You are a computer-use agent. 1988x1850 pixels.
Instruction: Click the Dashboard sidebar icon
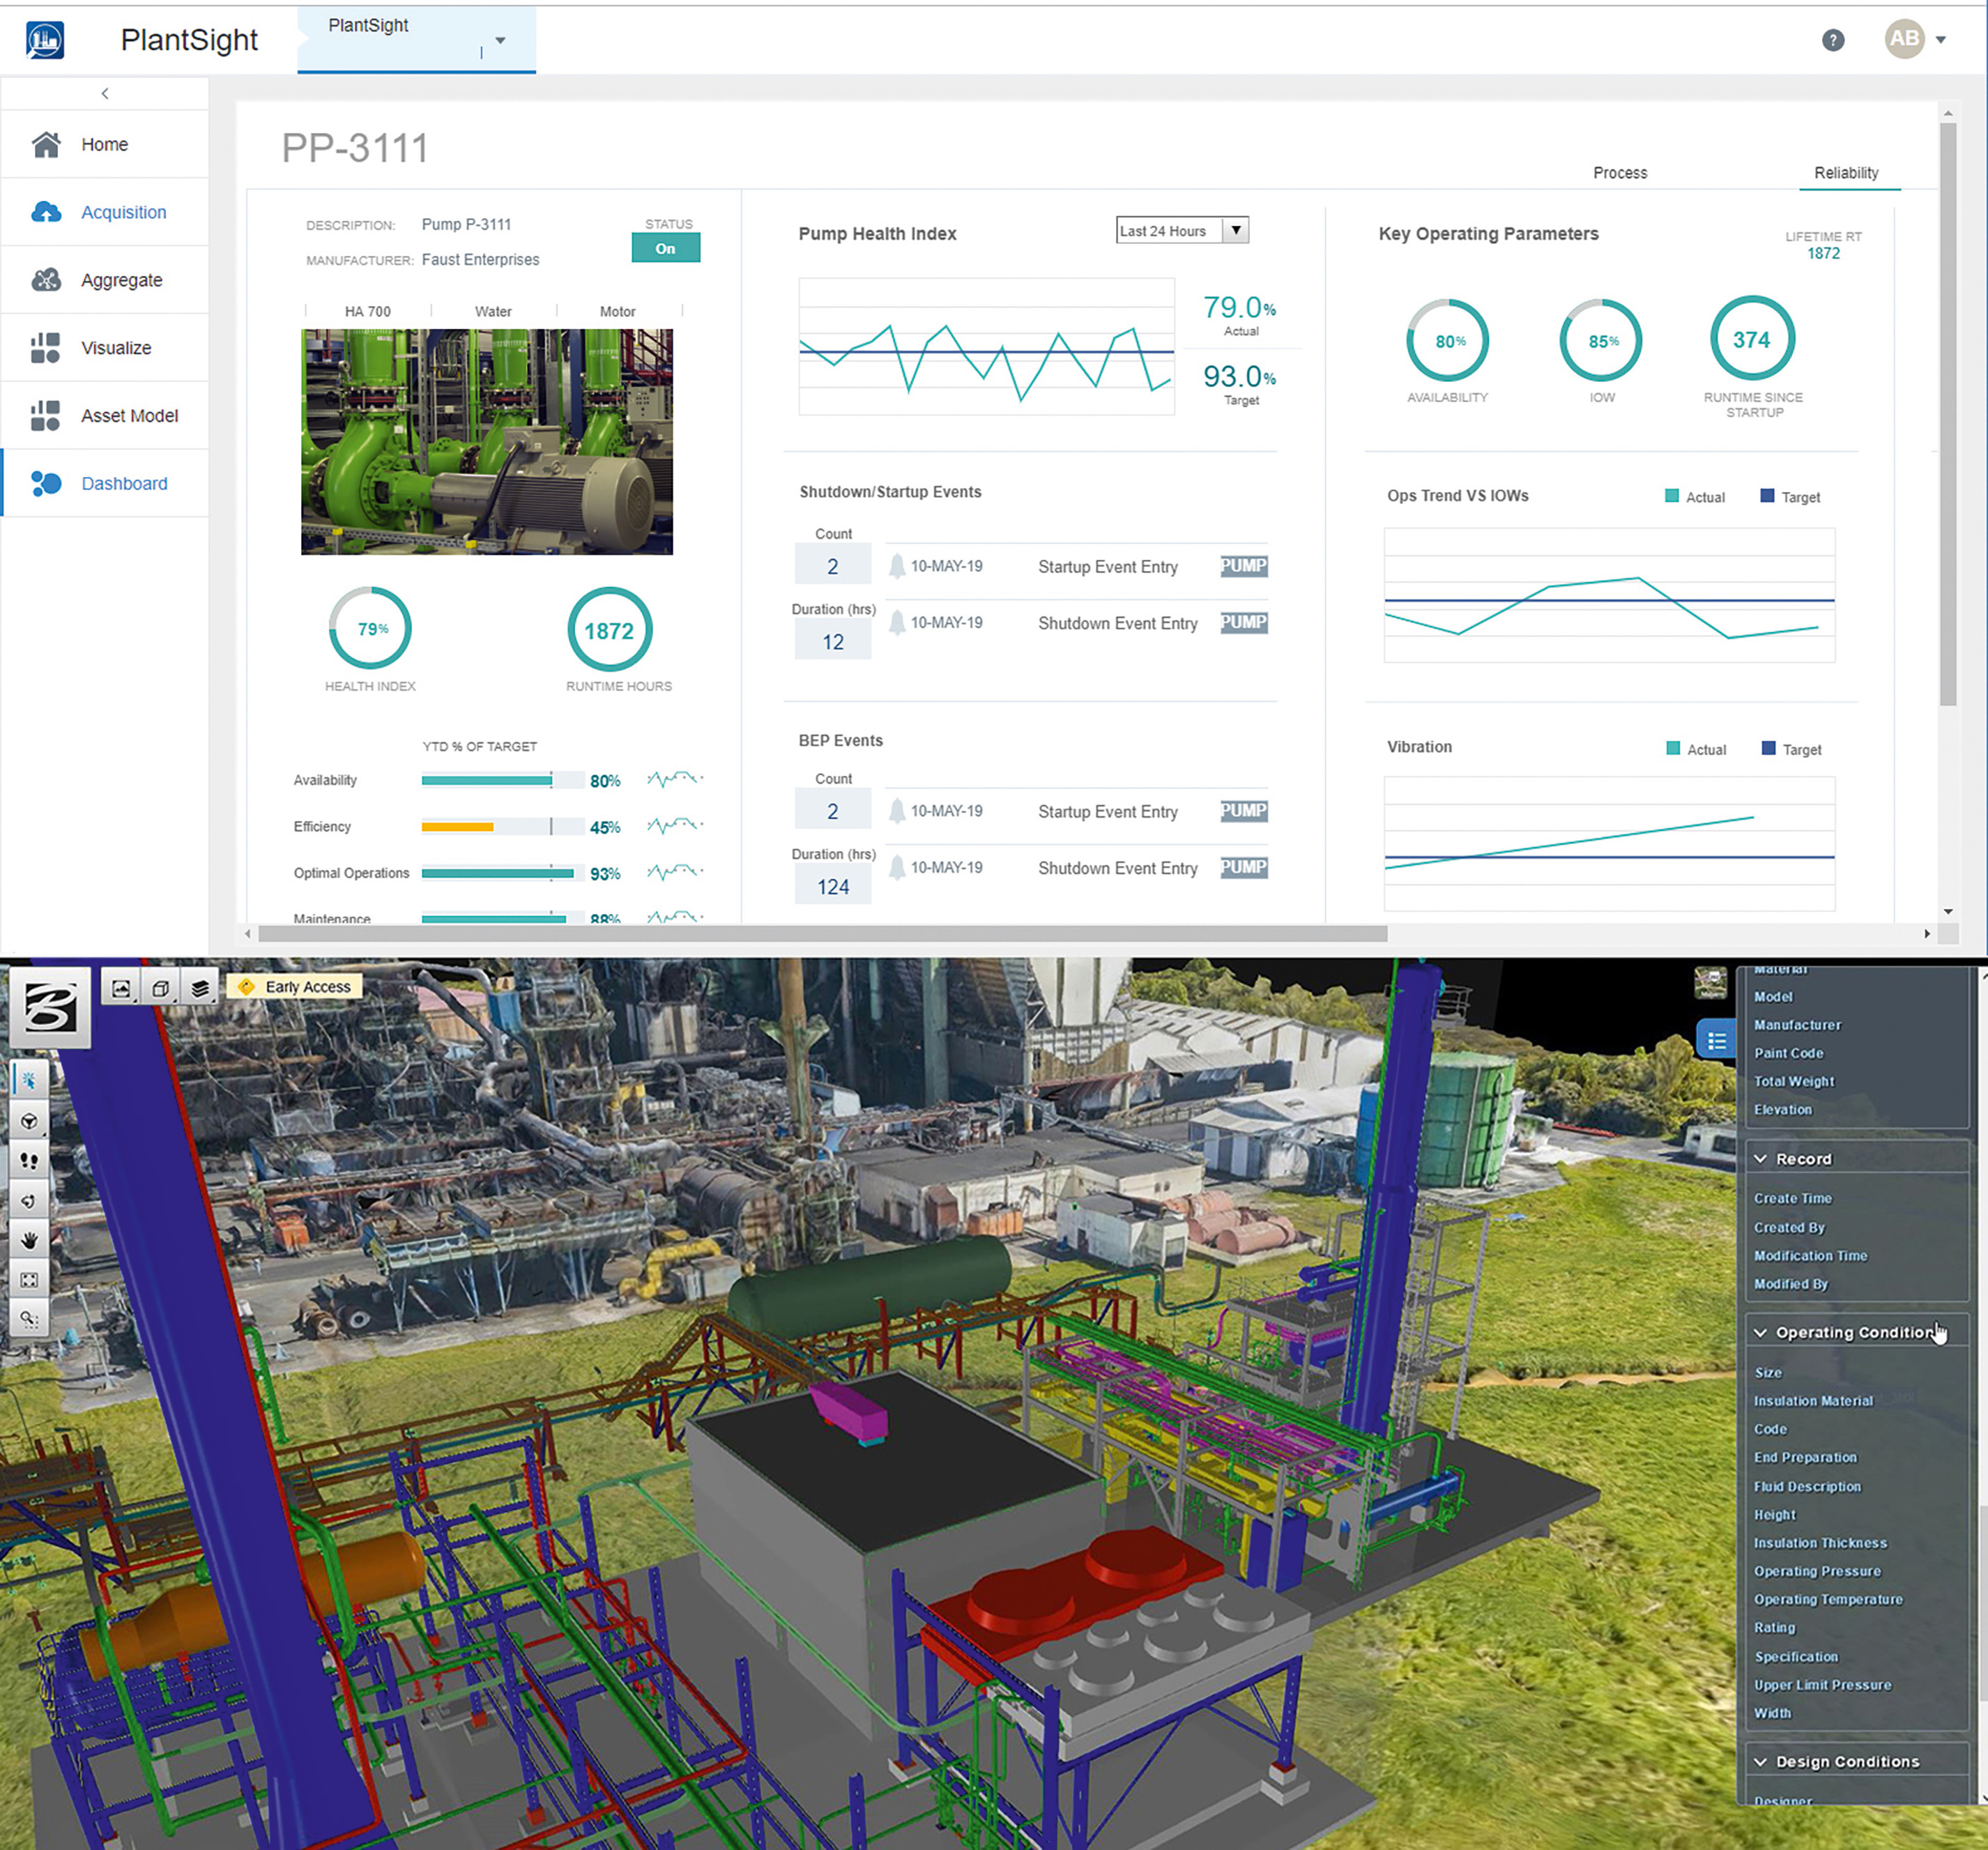[46, 483]
